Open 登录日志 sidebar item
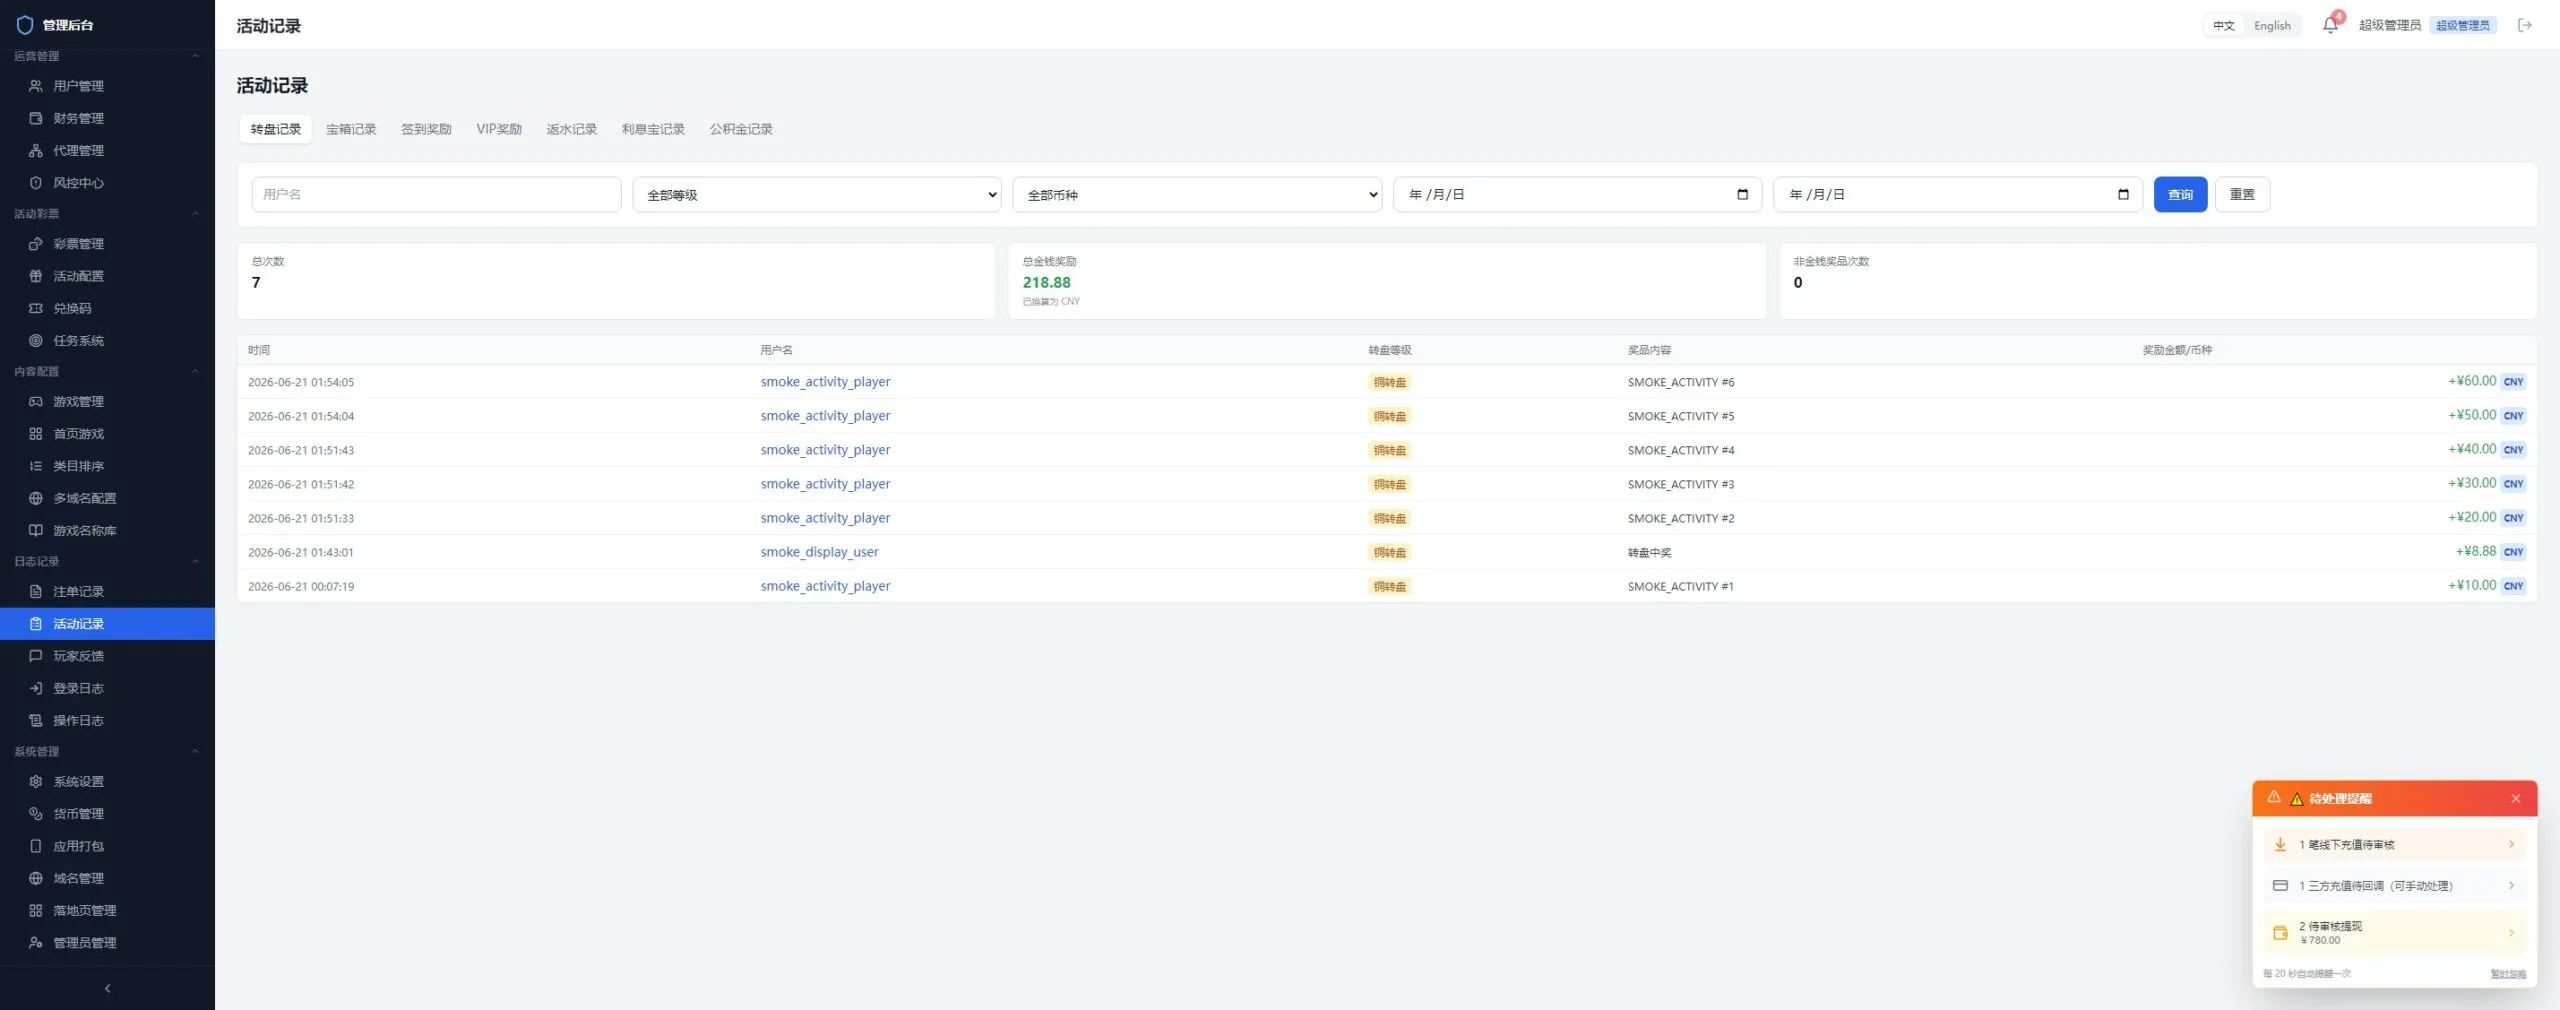 pyautogui.click(x=107, y=688)
